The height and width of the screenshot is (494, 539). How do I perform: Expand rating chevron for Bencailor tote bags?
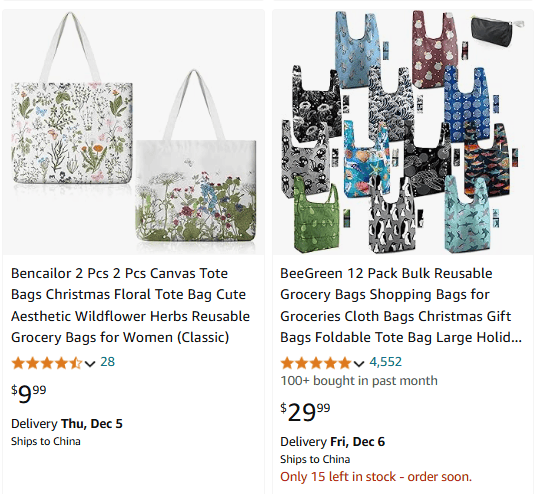(x=90, y=363)
